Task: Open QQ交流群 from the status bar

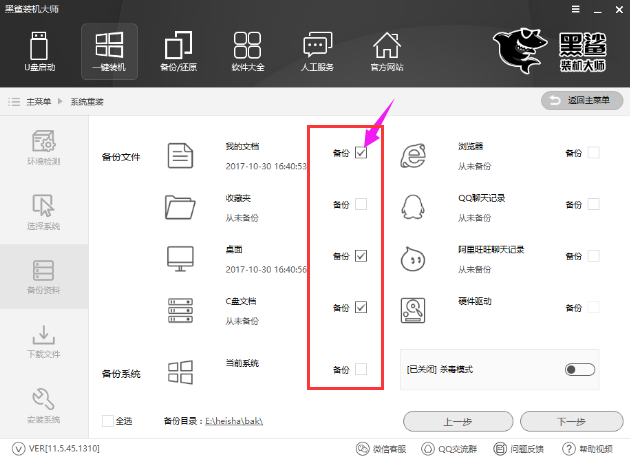Action: tap(428, 448)
